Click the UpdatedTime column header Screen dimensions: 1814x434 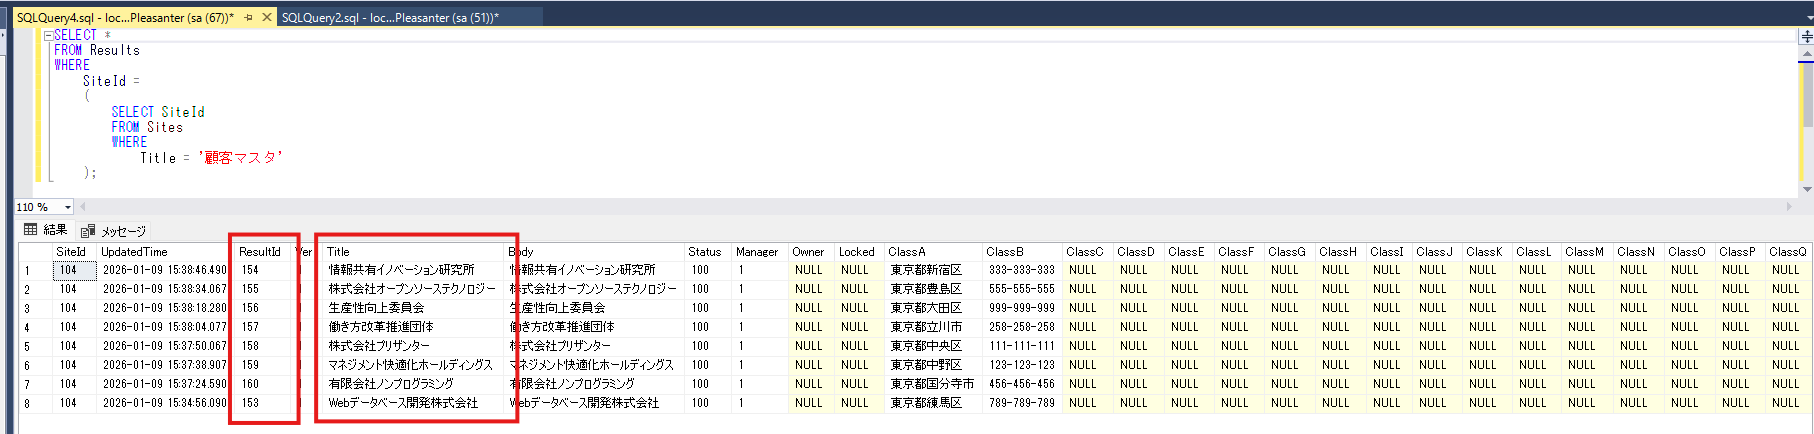click(x=163, y=252)
